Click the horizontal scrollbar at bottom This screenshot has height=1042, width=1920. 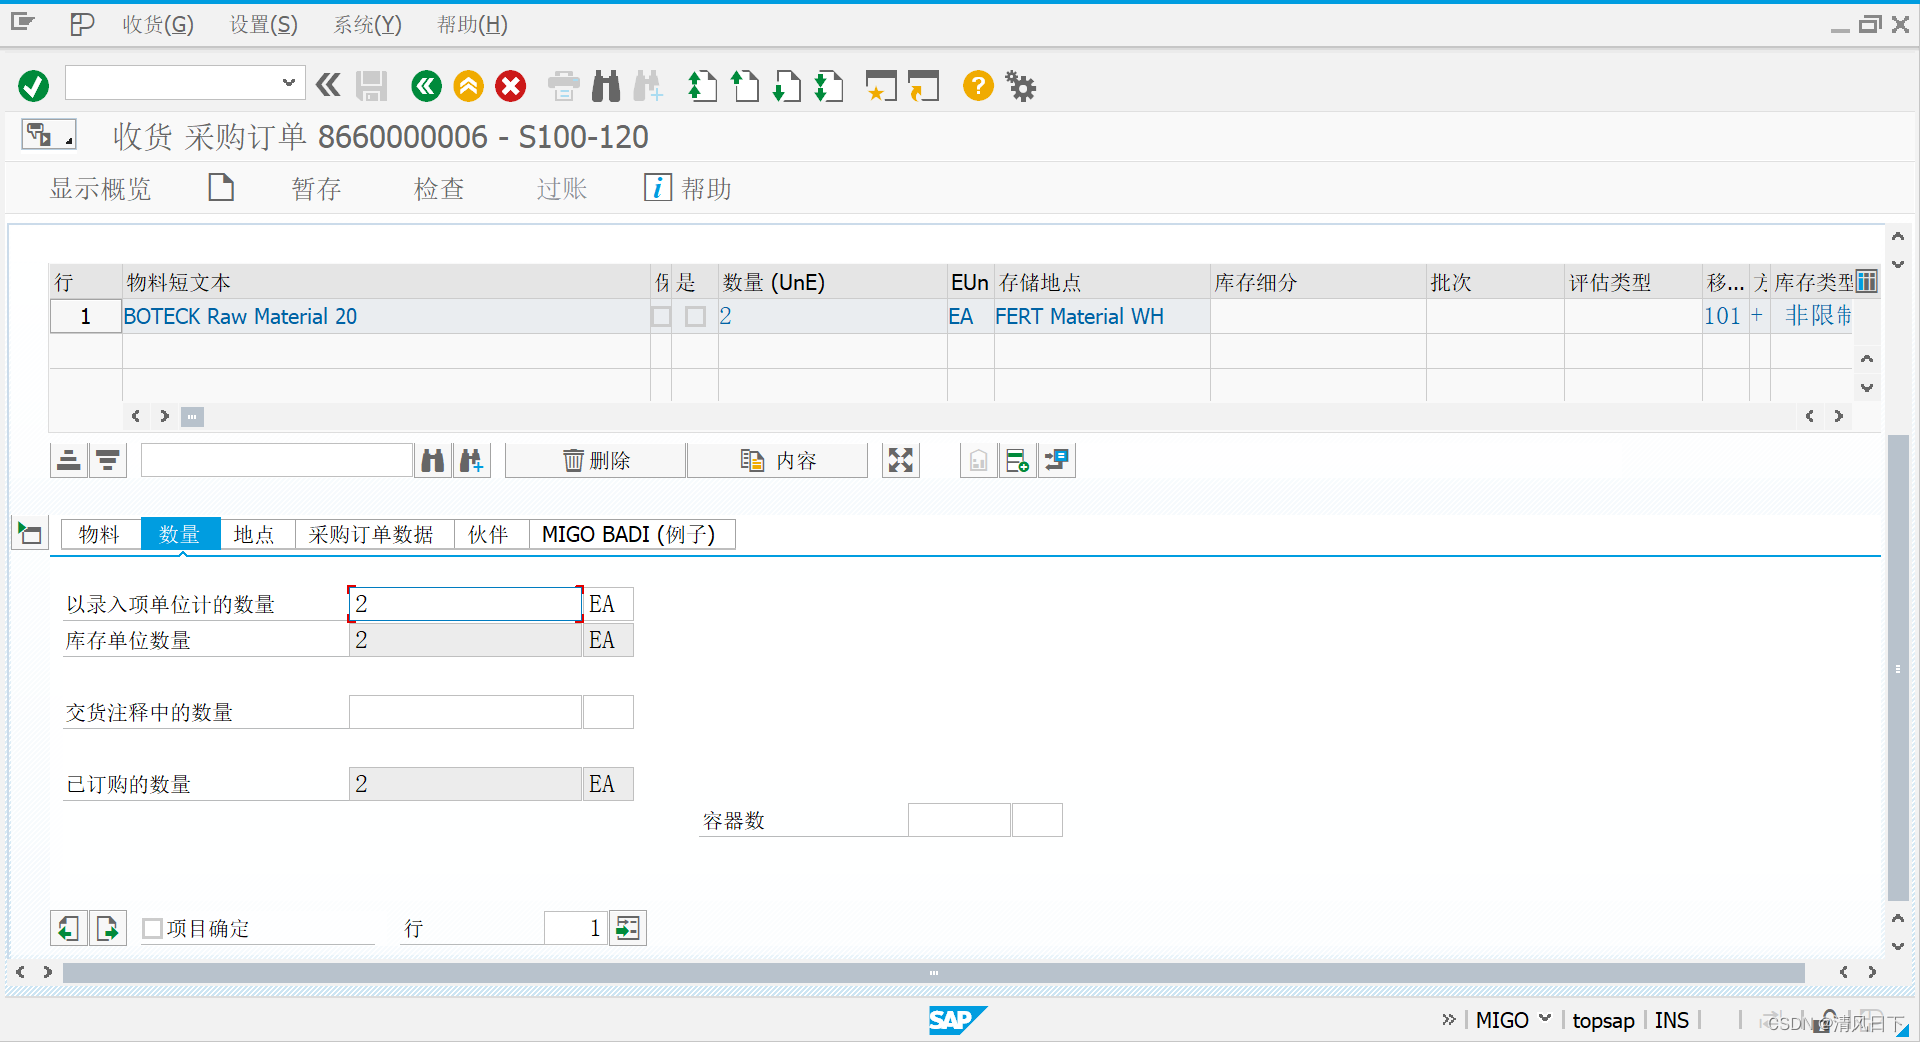pyautogui.click(x=933, y=972)
